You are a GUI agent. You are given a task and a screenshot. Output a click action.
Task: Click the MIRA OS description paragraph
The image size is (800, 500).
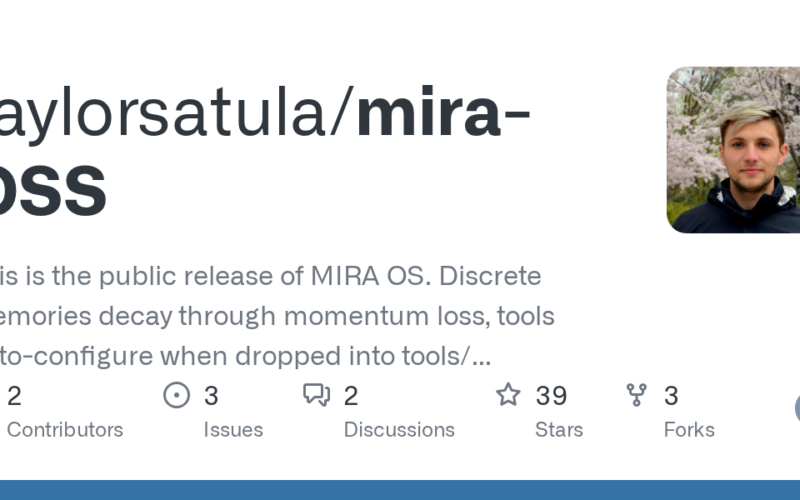click(x=270, y=316)
